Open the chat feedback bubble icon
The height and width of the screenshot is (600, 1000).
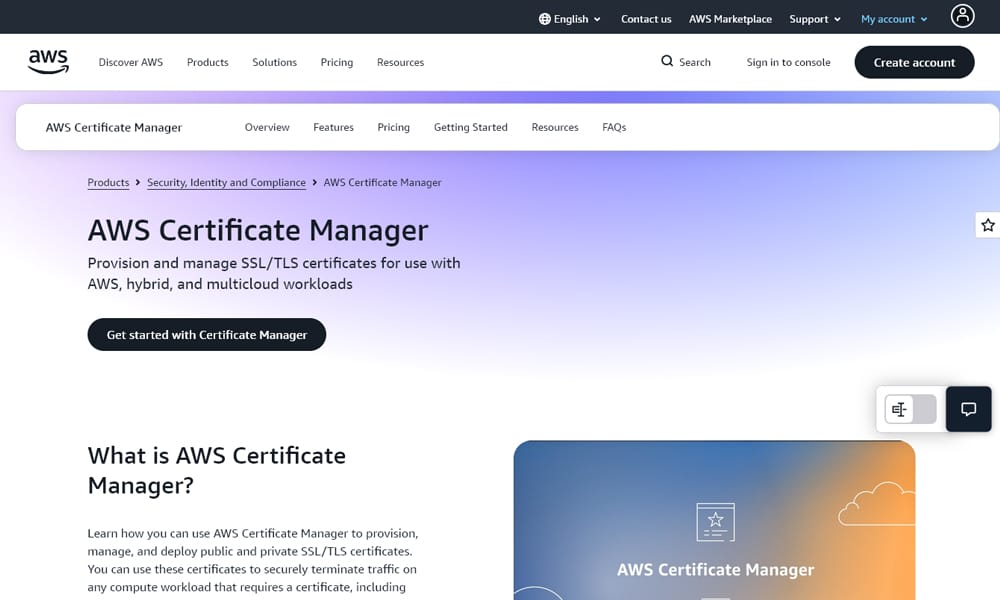pyautogui.click(x=968, y=409)
